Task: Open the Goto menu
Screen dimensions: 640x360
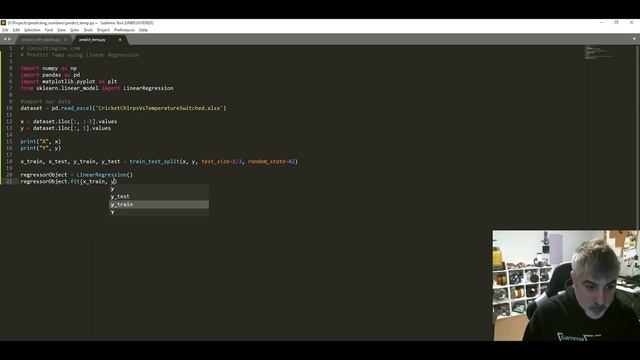Action: click(x=74, y=30)
